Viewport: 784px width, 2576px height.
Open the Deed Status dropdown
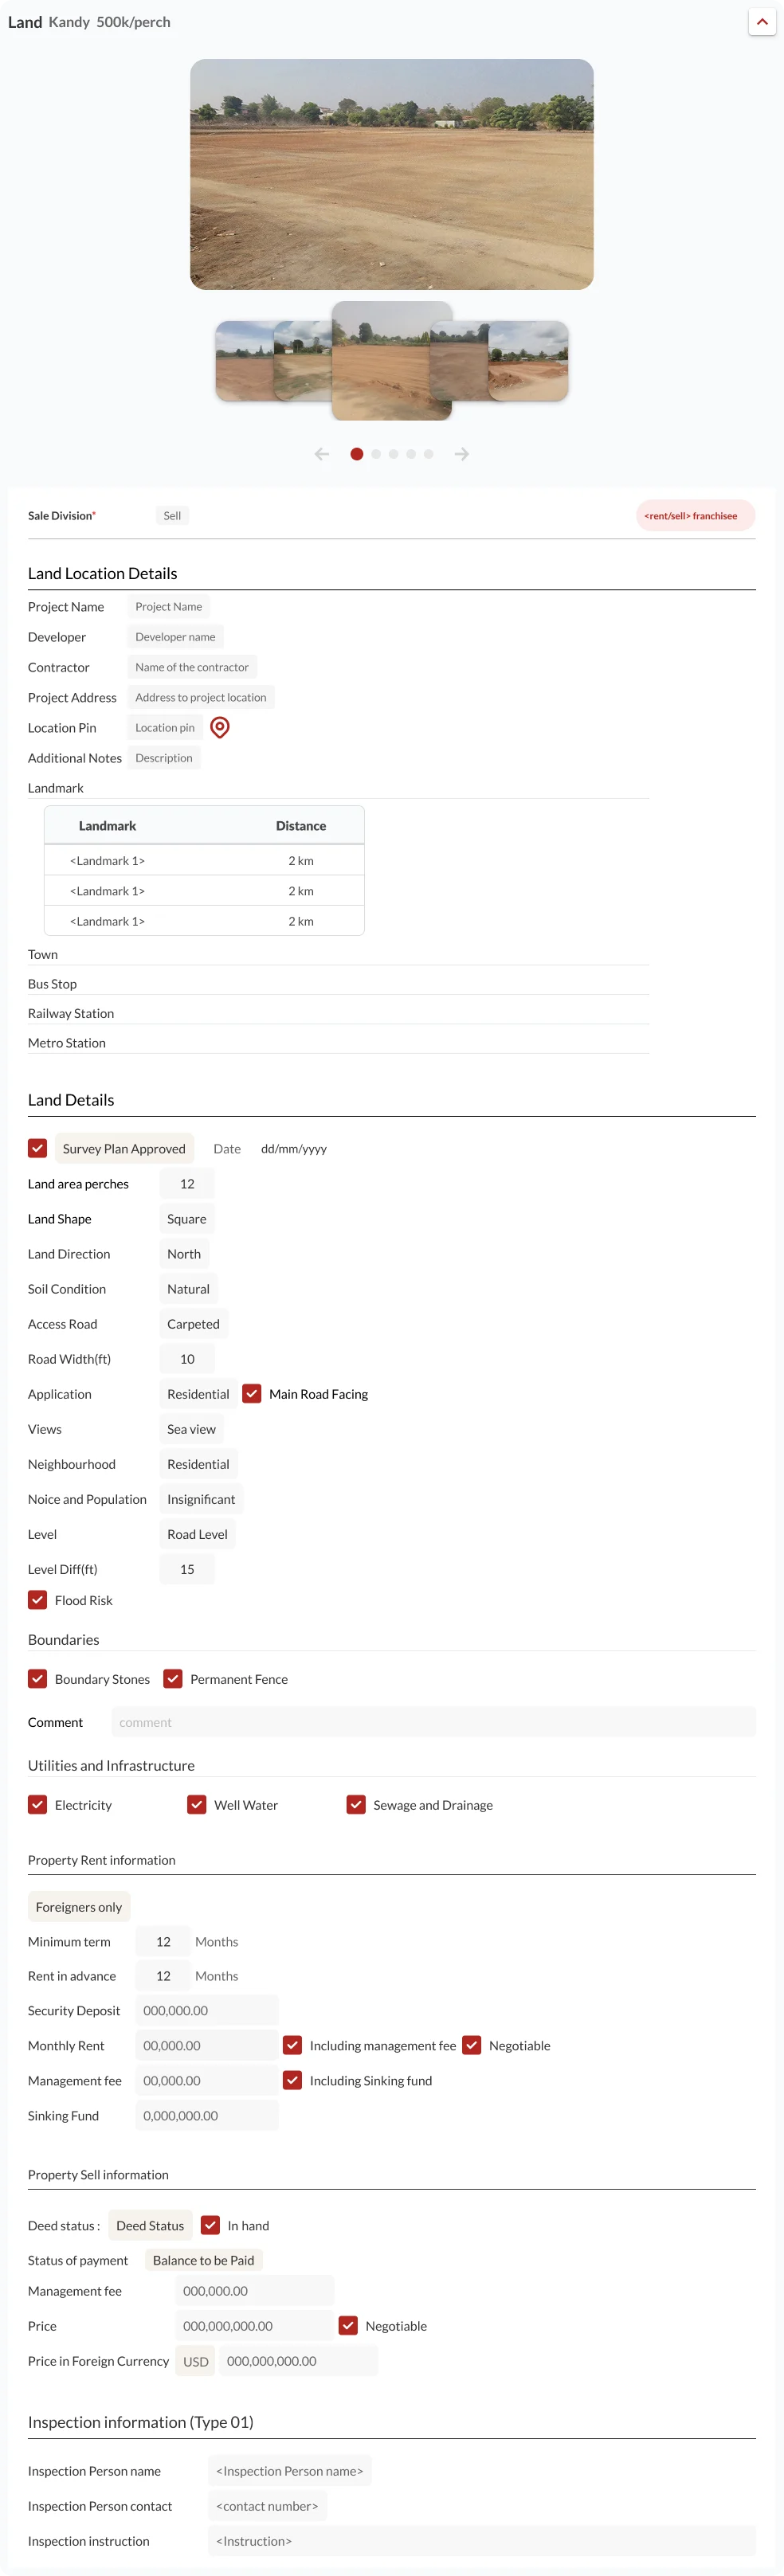coord(150,2226)
